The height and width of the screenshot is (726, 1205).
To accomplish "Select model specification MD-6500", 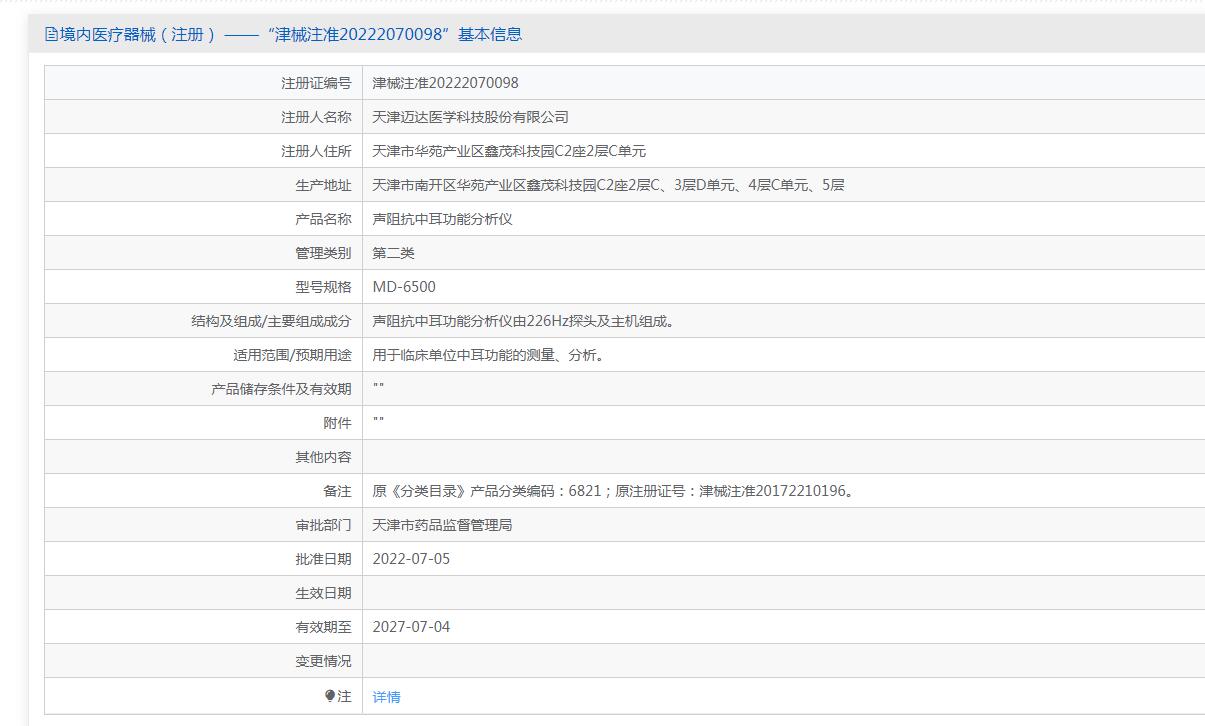I will pos(404,287).
